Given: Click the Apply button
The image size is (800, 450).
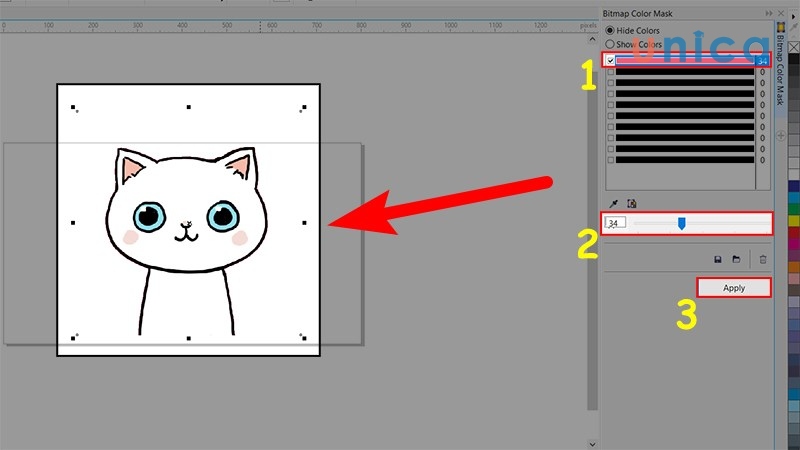Looking at the screenshot, I should 734,288.
